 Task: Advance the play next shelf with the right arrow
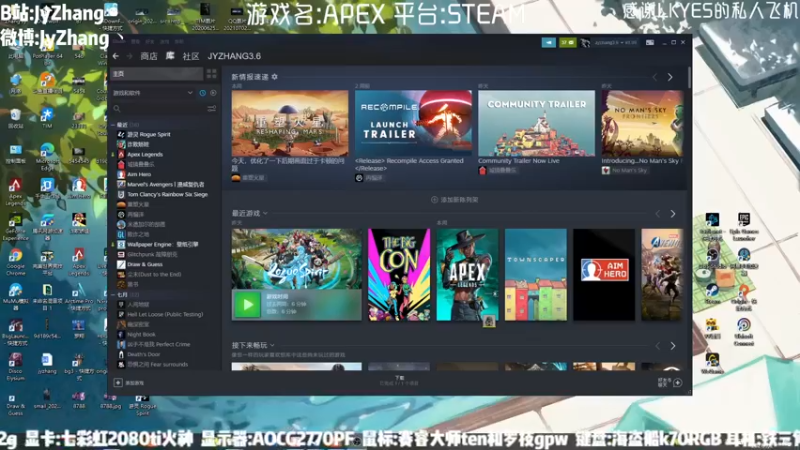(x=673, y=346)
